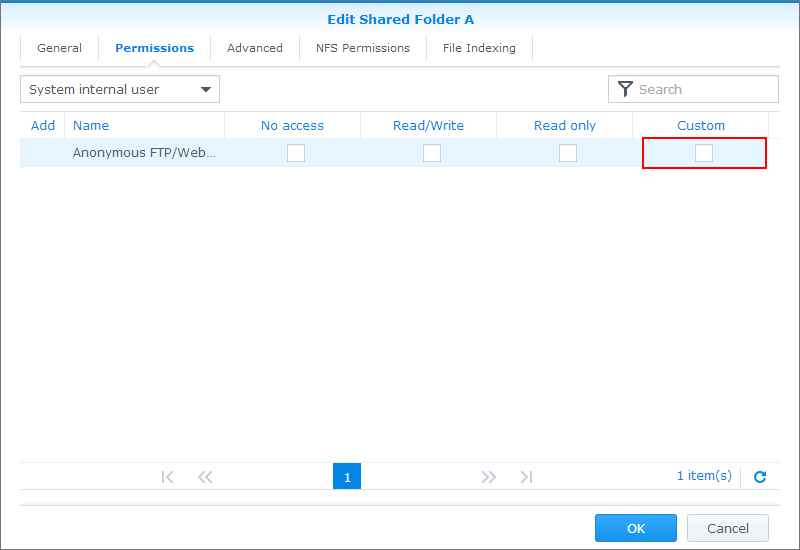
Task: Check No access for Anonymous FTP/Web user
Action: (296, 153)
